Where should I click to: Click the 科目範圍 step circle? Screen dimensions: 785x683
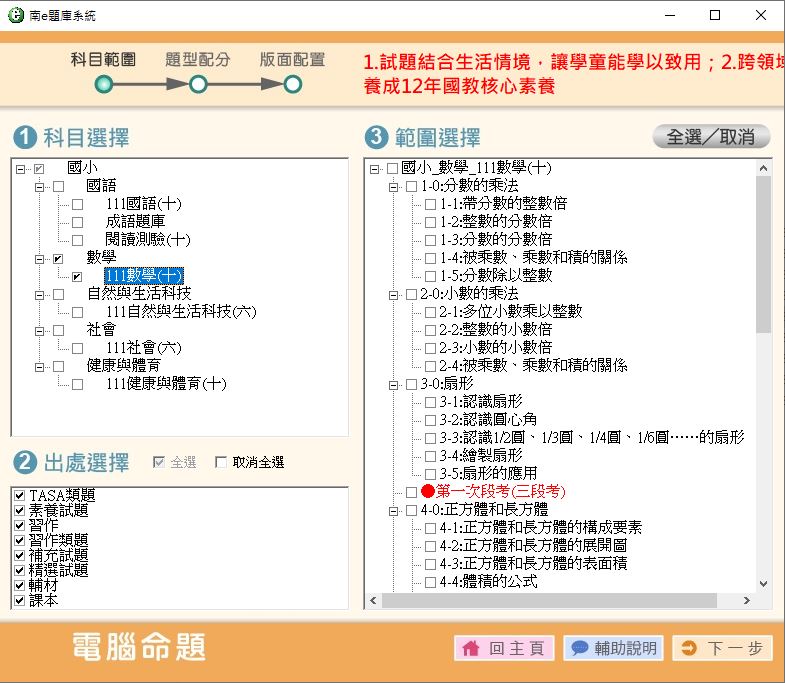[104, 84]
